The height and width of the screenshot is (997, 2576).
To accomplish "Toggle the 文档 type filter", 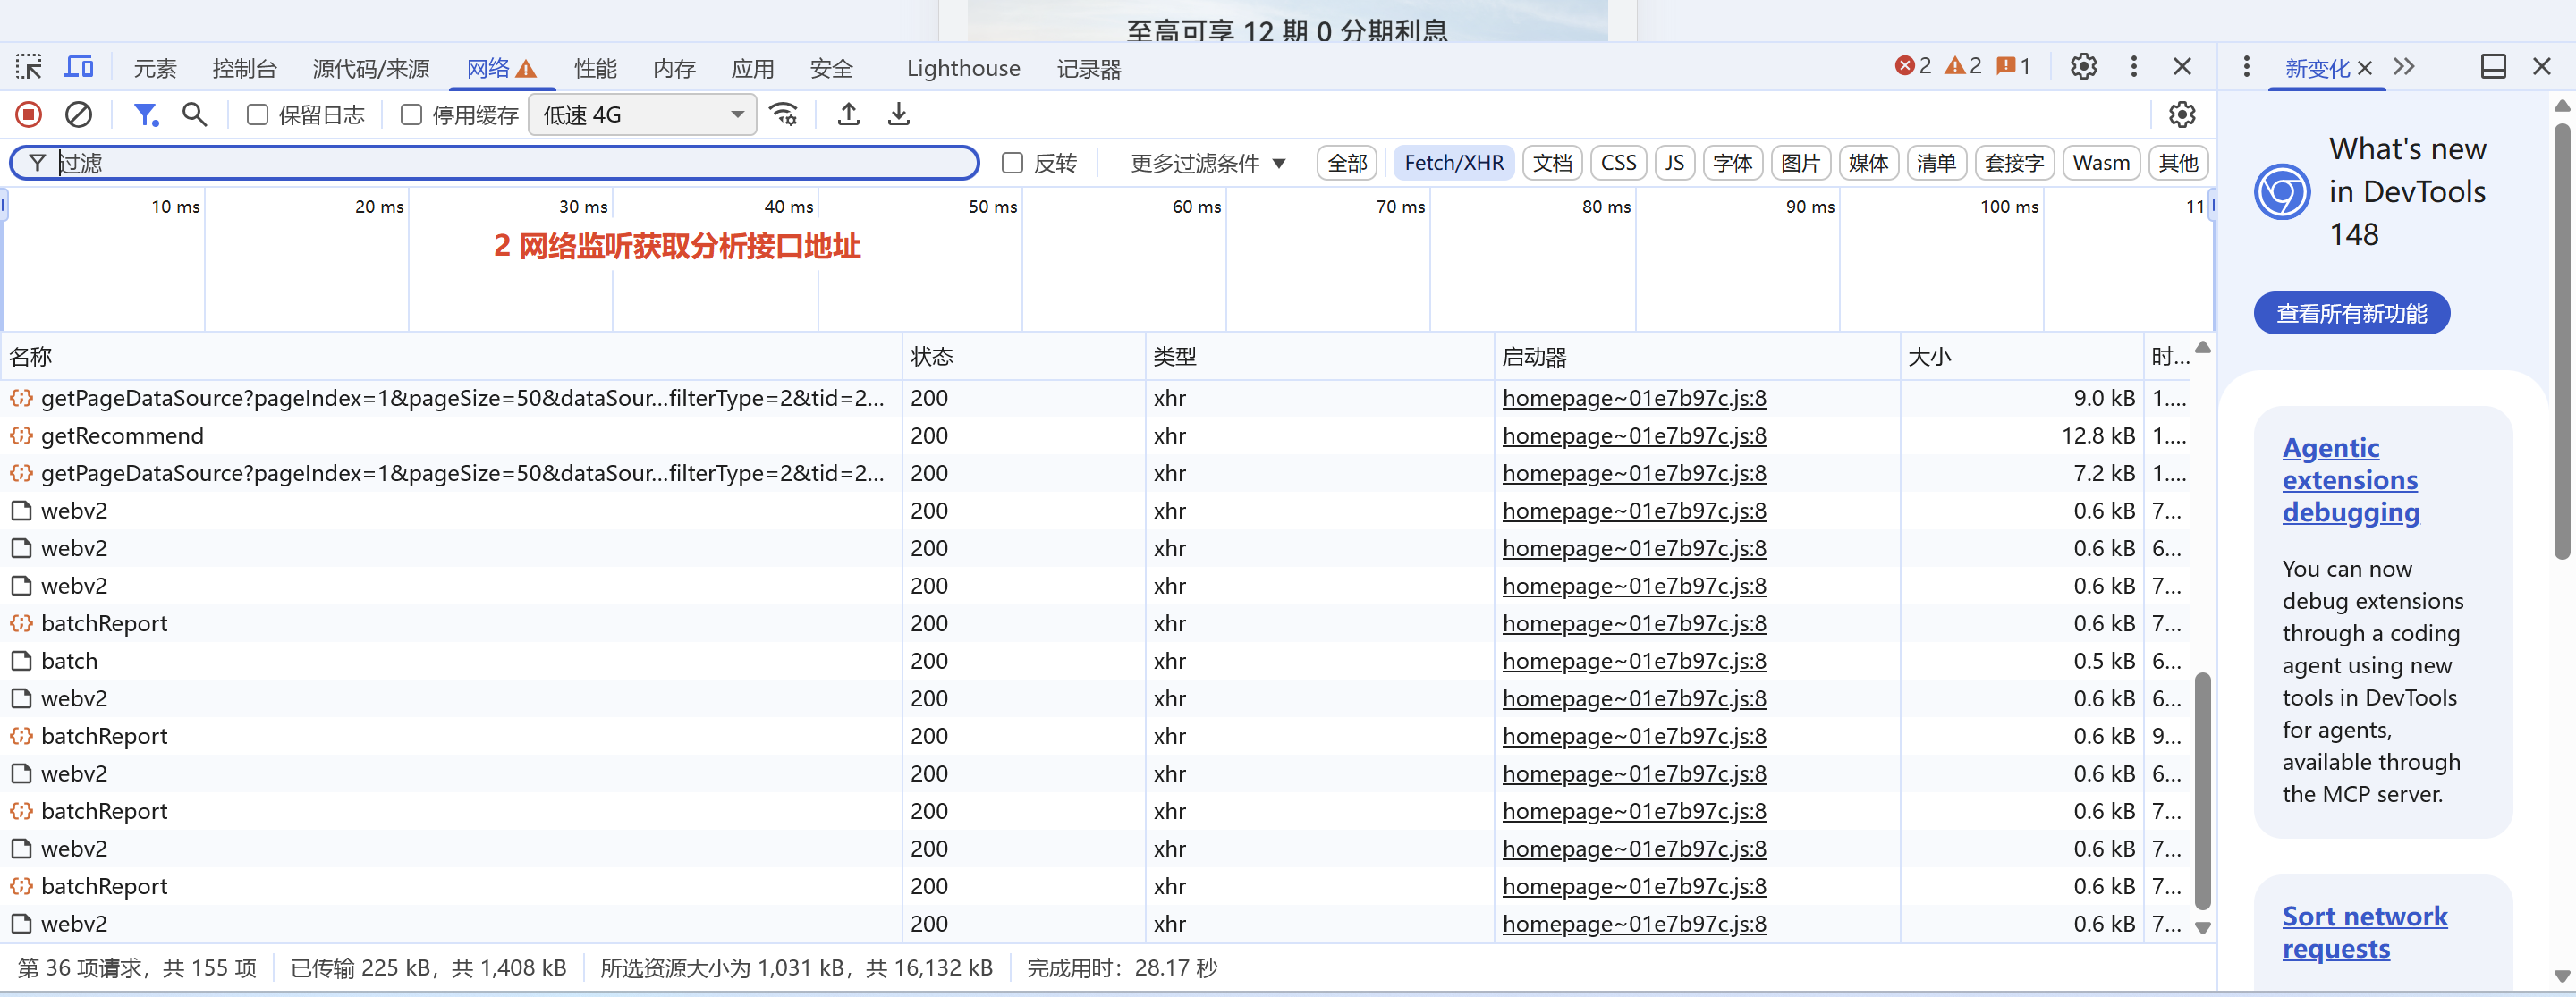I will (x=1553, y=163).
